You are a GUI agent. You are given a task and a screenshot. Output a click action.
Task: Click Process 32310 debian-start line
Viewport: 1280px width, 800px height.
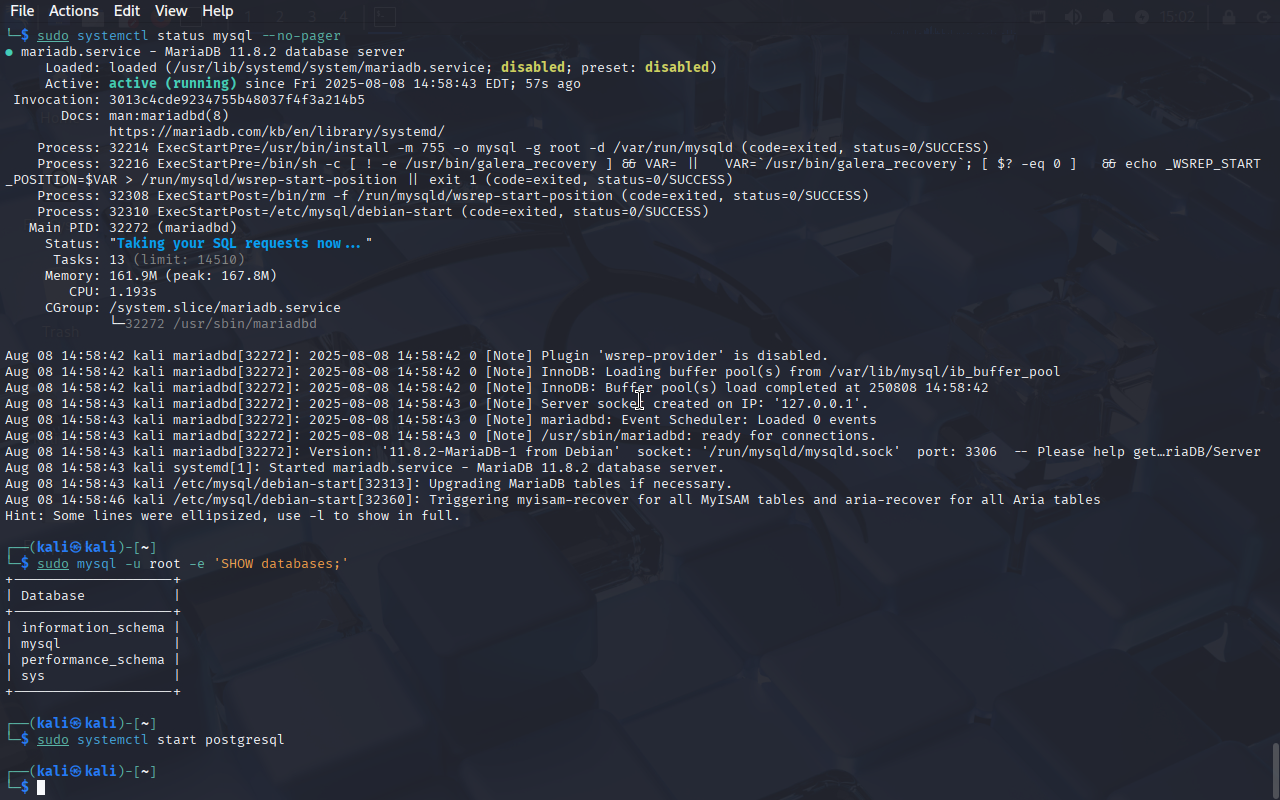click(373, 212)
